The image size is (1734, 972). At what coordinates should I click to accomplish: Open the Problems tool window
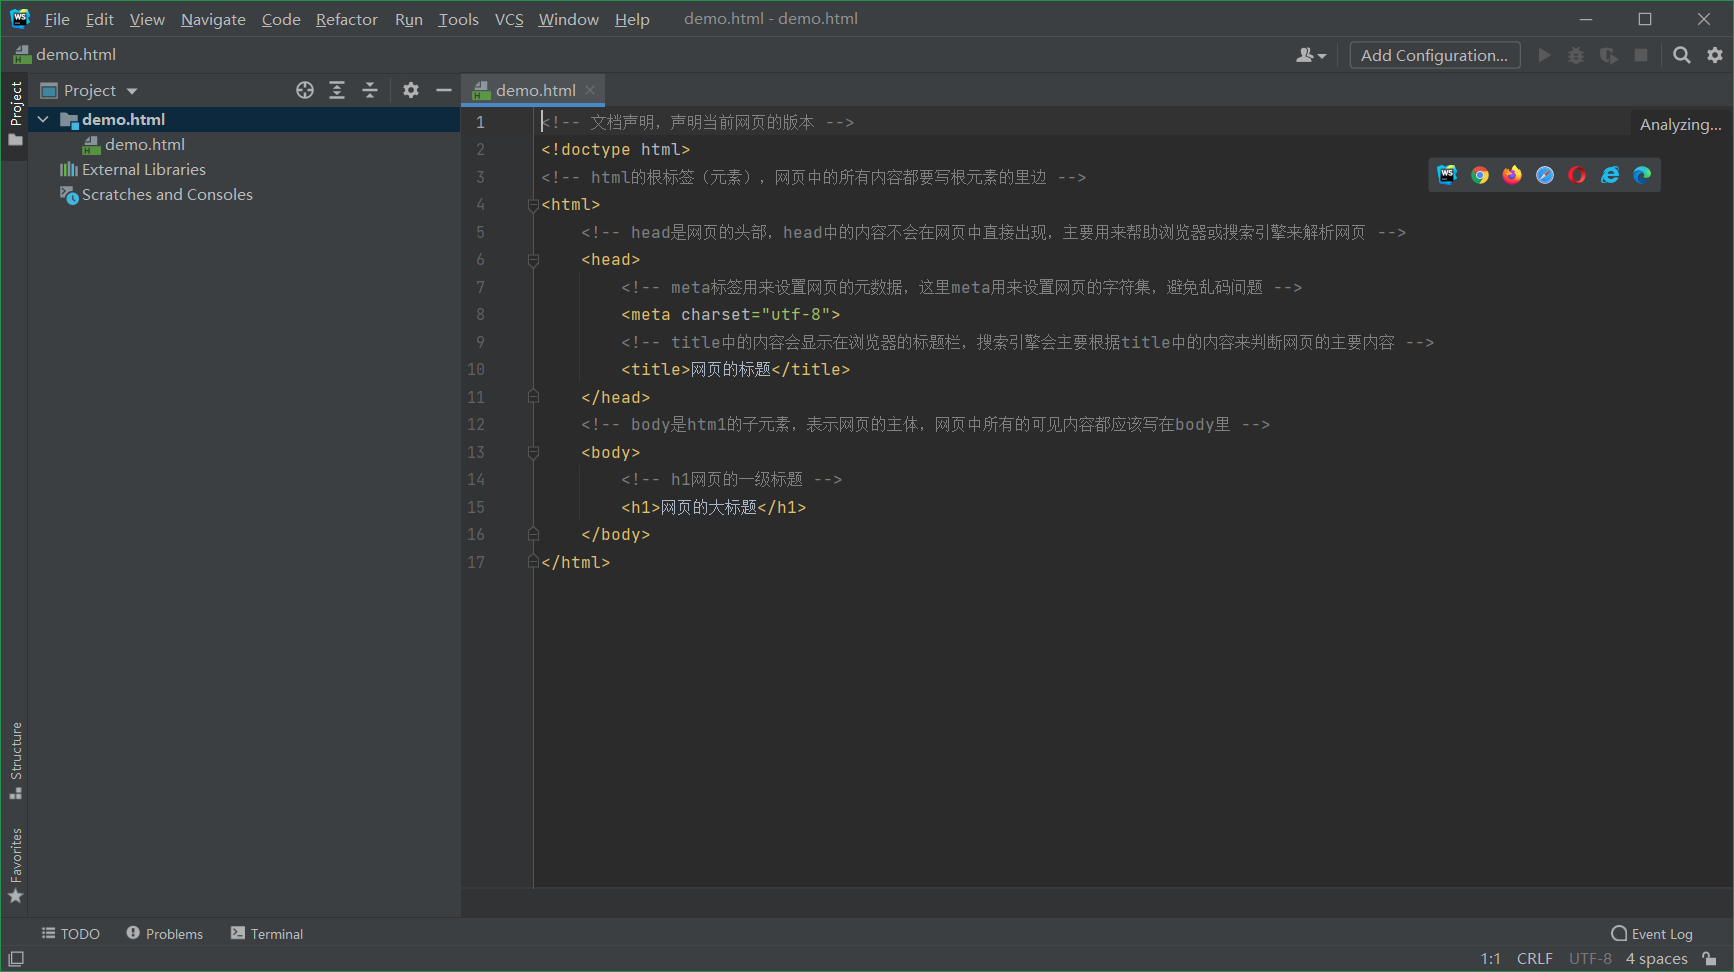[165, 933]
